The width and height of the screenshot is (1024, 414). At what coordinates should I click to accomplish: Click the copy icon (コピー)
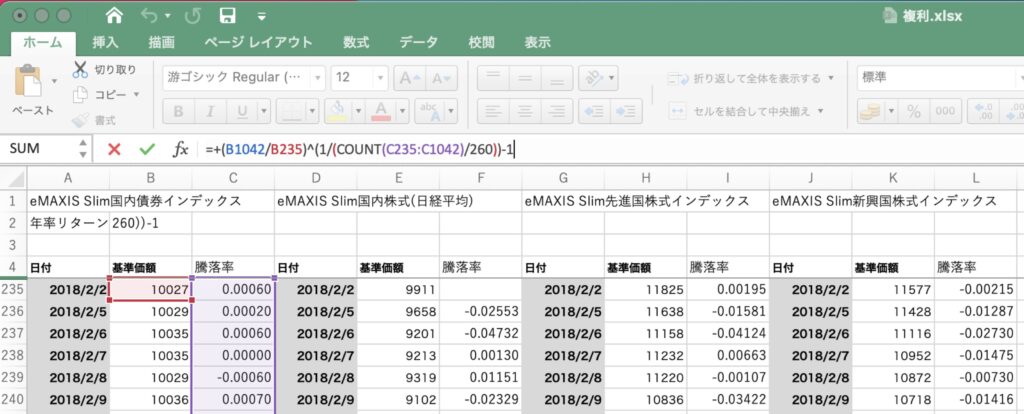pyautogui.click(x=80, y=95)
